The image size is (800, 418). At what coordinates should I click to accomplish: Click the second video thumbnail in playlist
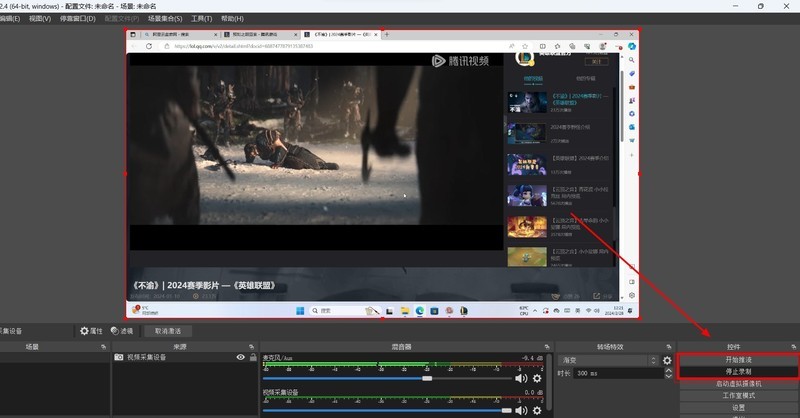(528, 133)
